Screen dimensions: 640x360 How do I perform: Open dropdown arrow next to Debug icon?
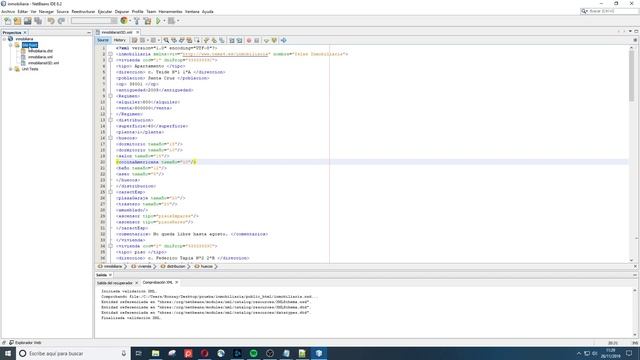coord(178,21)
